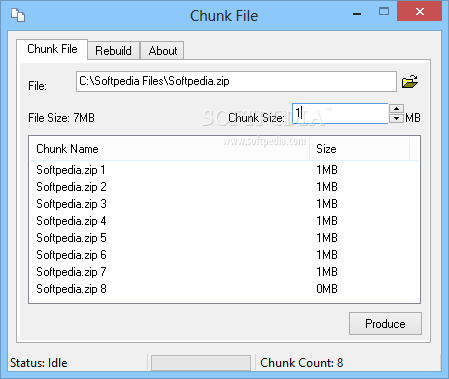Select the Chunk File tab
449x379 pixels.
coord(52,49)
